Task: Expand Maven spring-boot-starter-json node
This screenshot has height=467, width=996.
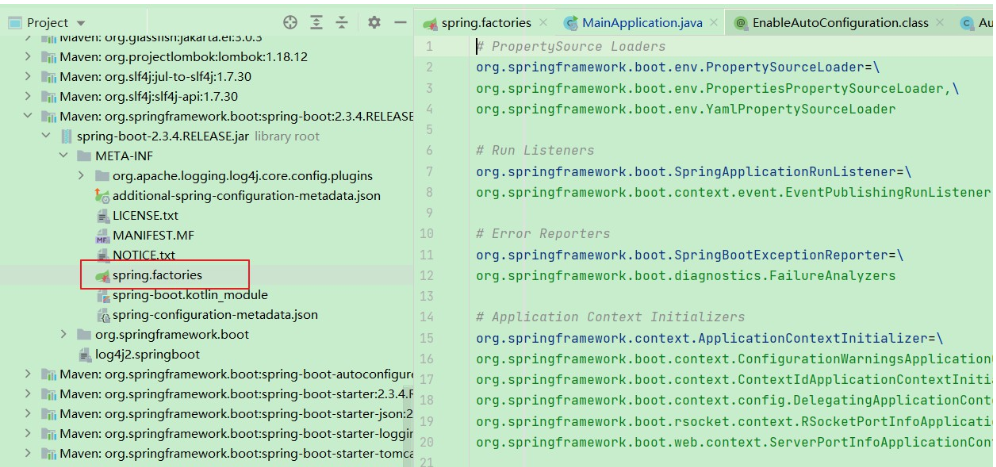Action: pyautogui.click(x=27, y=414)
